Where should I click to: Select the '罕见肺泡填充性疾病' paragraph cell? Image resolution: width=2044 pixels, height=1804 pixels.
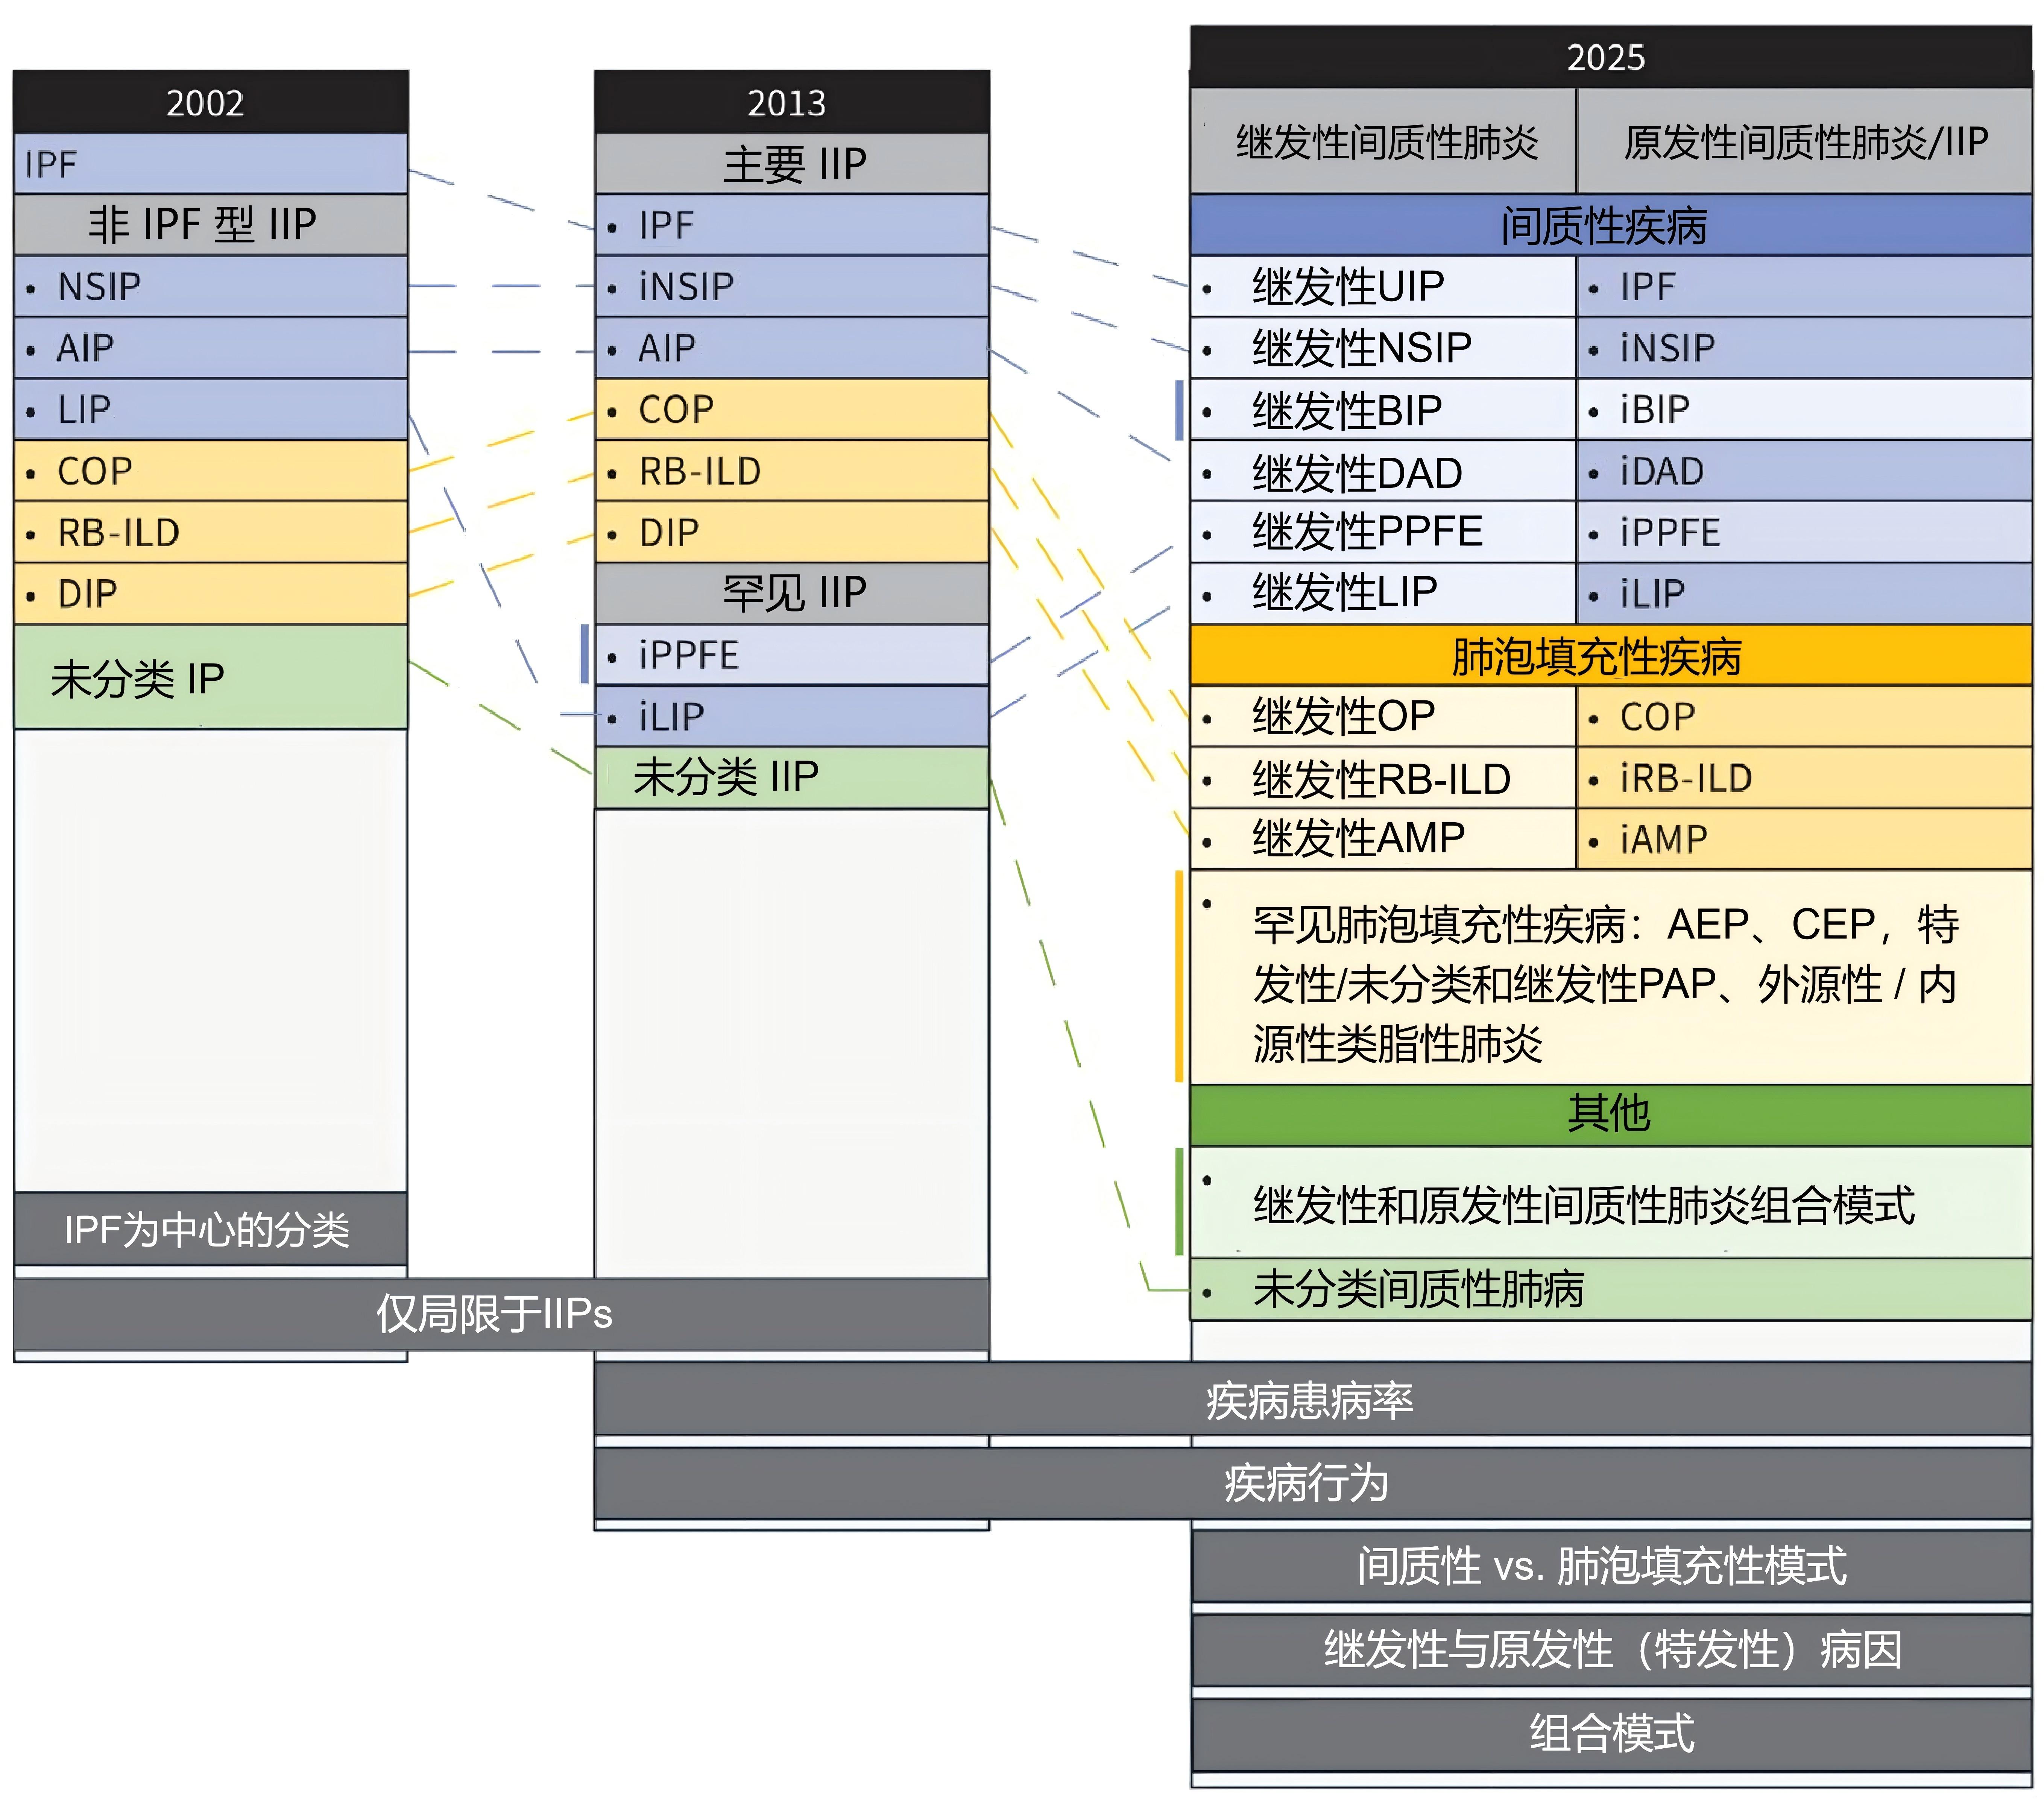1611,977
